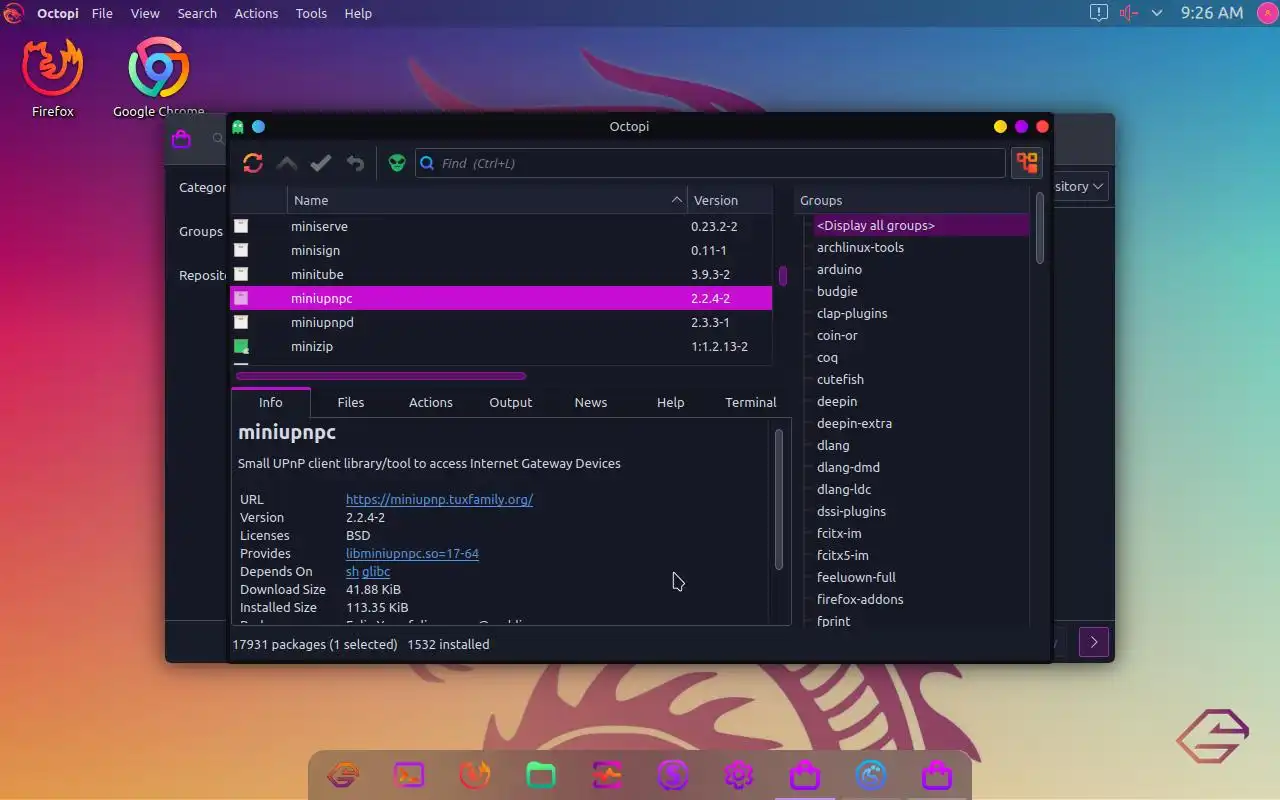Open the settings gear icon in dock

739,775
